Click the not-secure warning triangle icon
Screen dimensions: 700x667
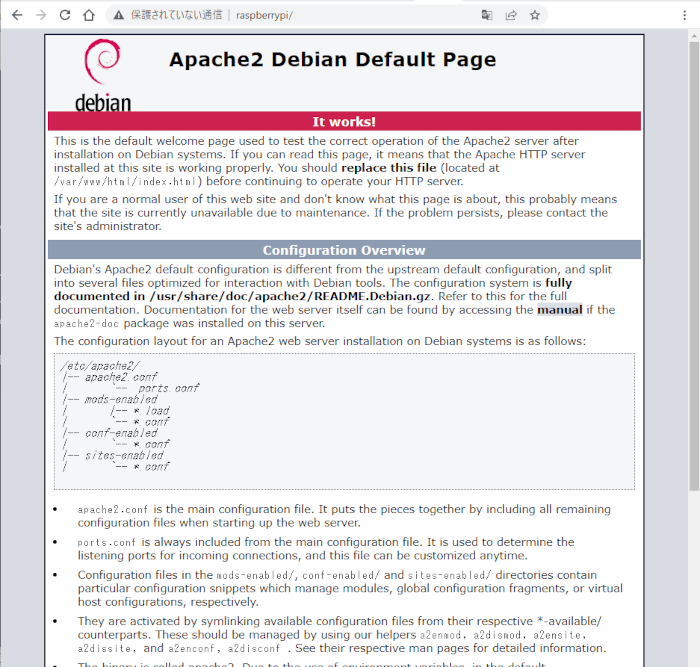pyautogui.click(x=118, y=16)
